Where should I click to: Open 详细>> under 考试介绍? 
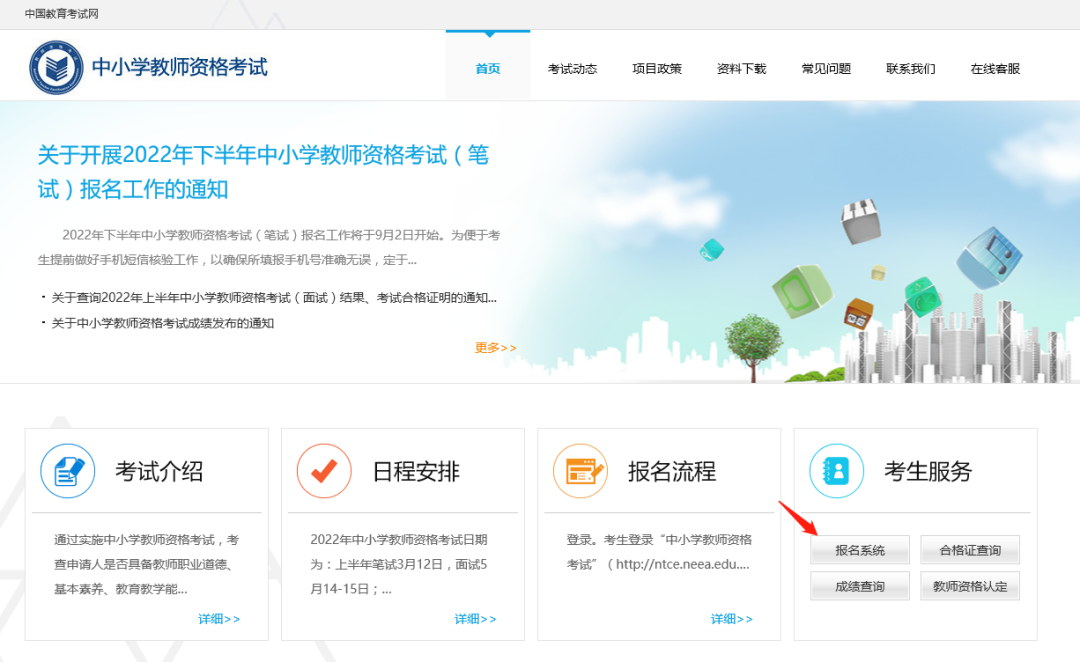[x=218, y=618]
